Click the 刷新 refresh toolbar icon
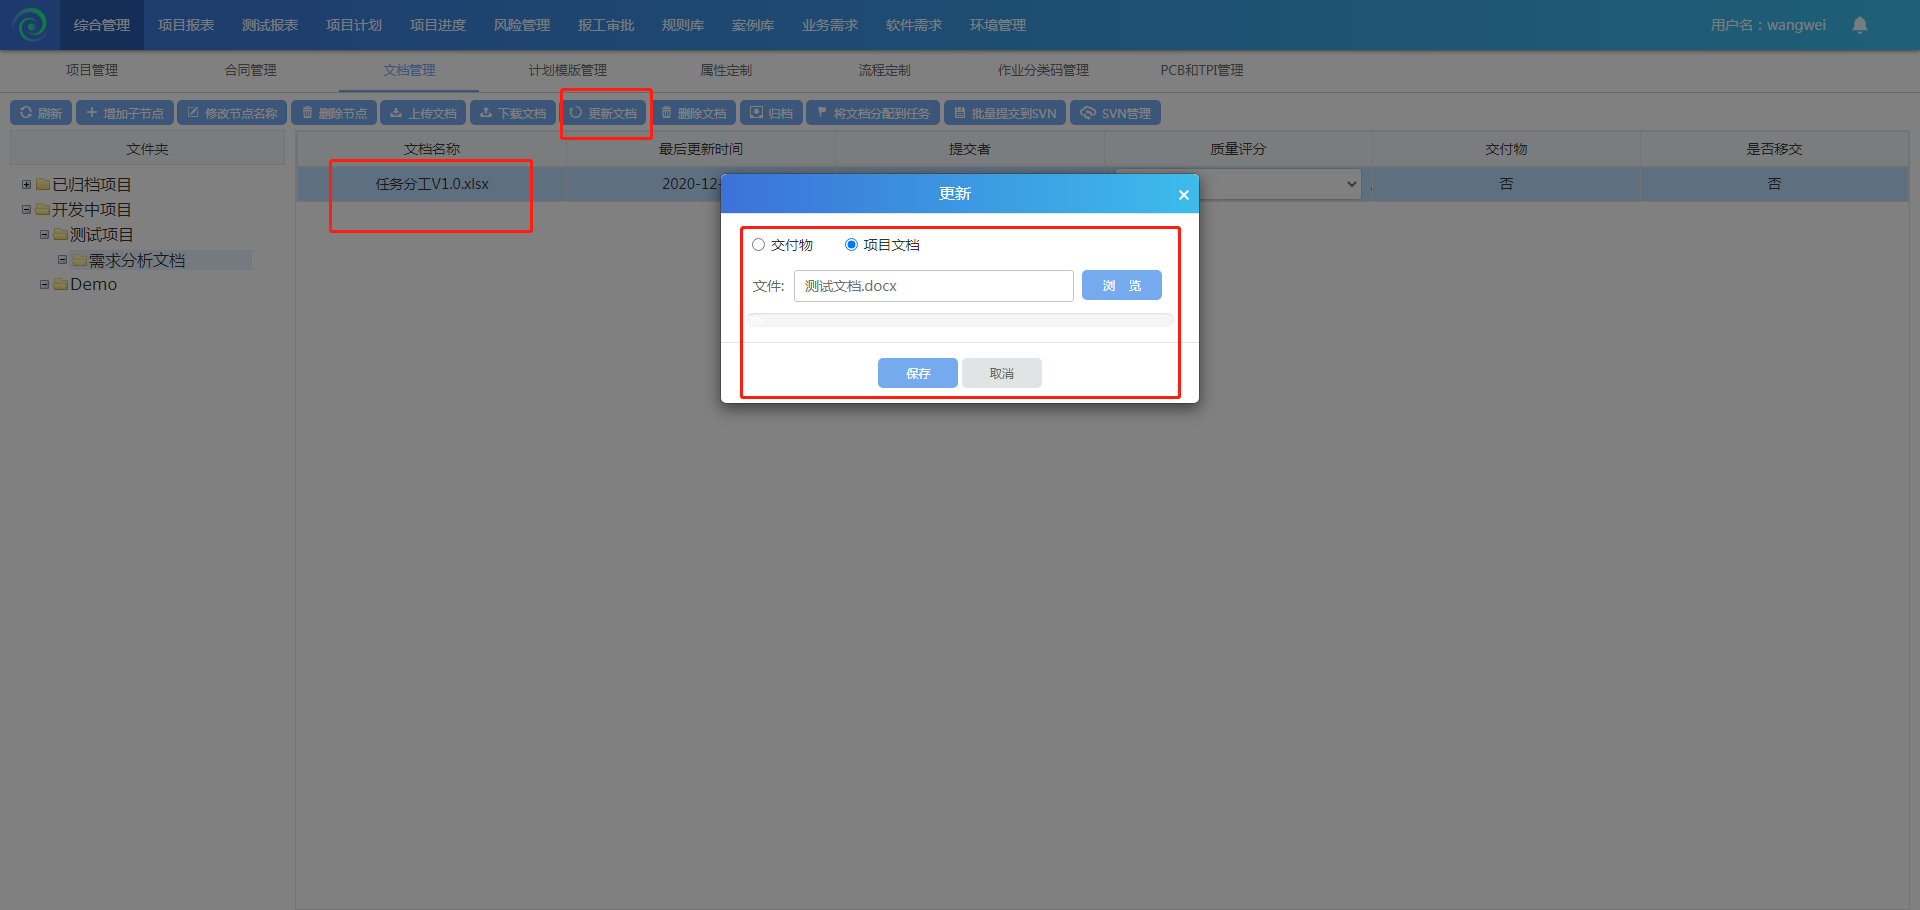The height and width of the screenshot is (910, 1920). point(26,113)
